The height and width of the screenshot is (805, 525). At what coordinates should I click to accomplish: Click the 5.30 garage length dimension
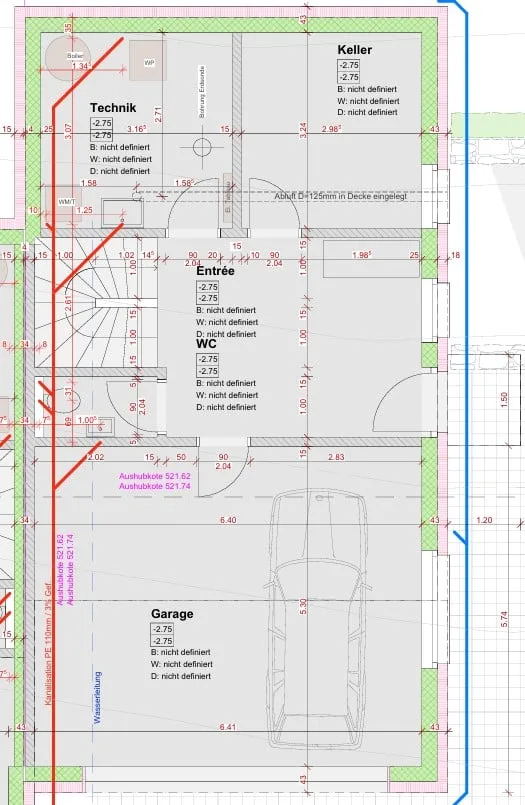tap(303, 606)
